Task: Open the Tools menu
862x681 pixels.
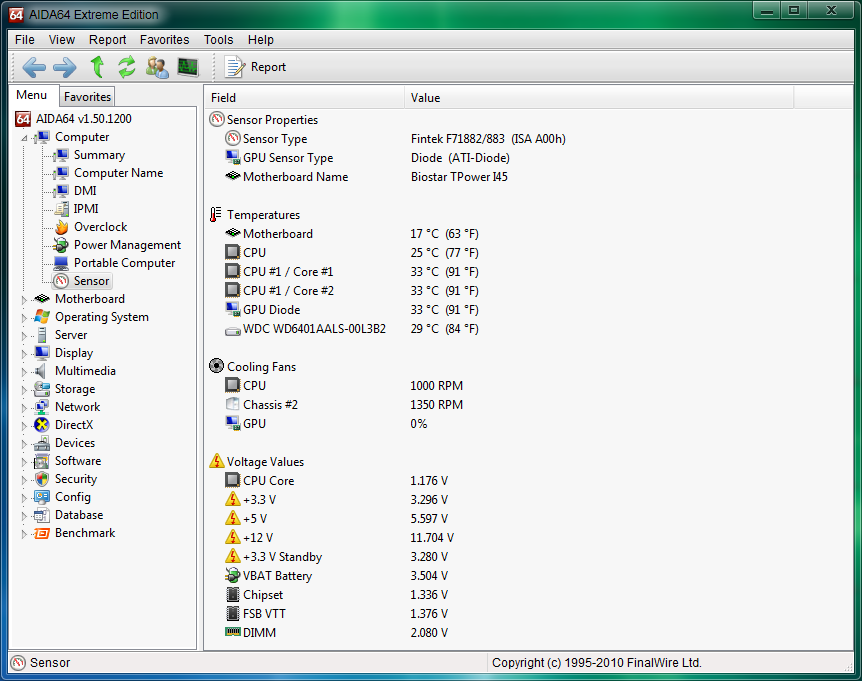Action: 218,40
